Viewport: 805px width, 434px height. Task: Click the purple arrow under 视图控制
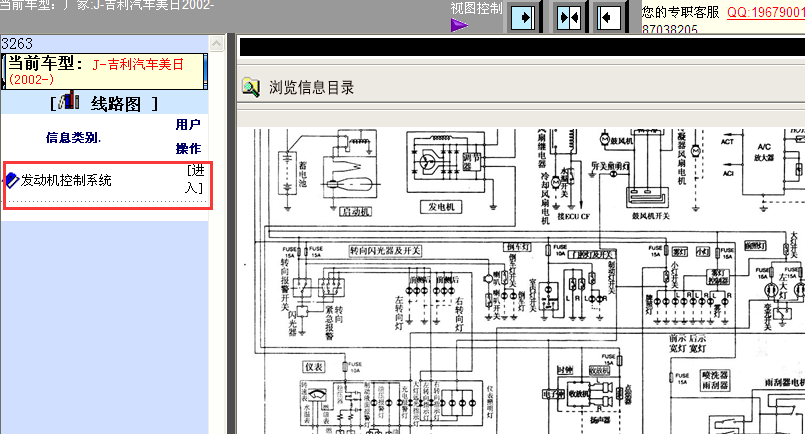coord(459,25)
